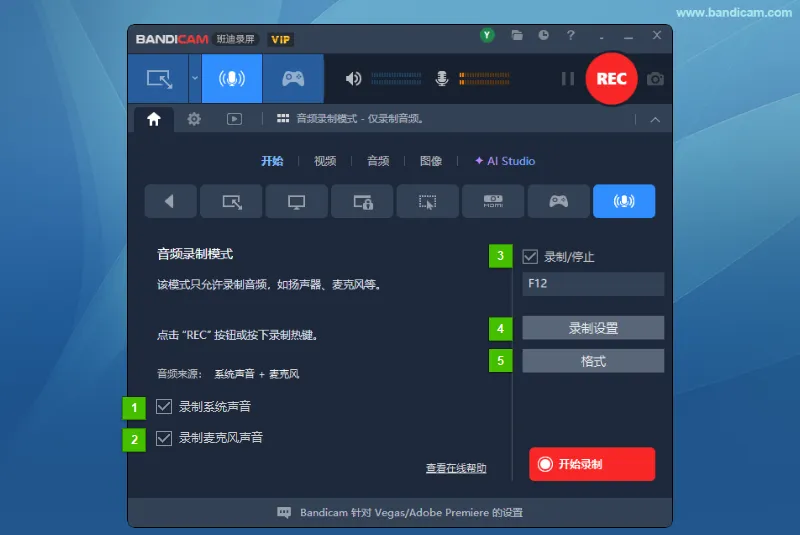Open the video playback tab
800x535 pixels.
(x=234, y=119)
